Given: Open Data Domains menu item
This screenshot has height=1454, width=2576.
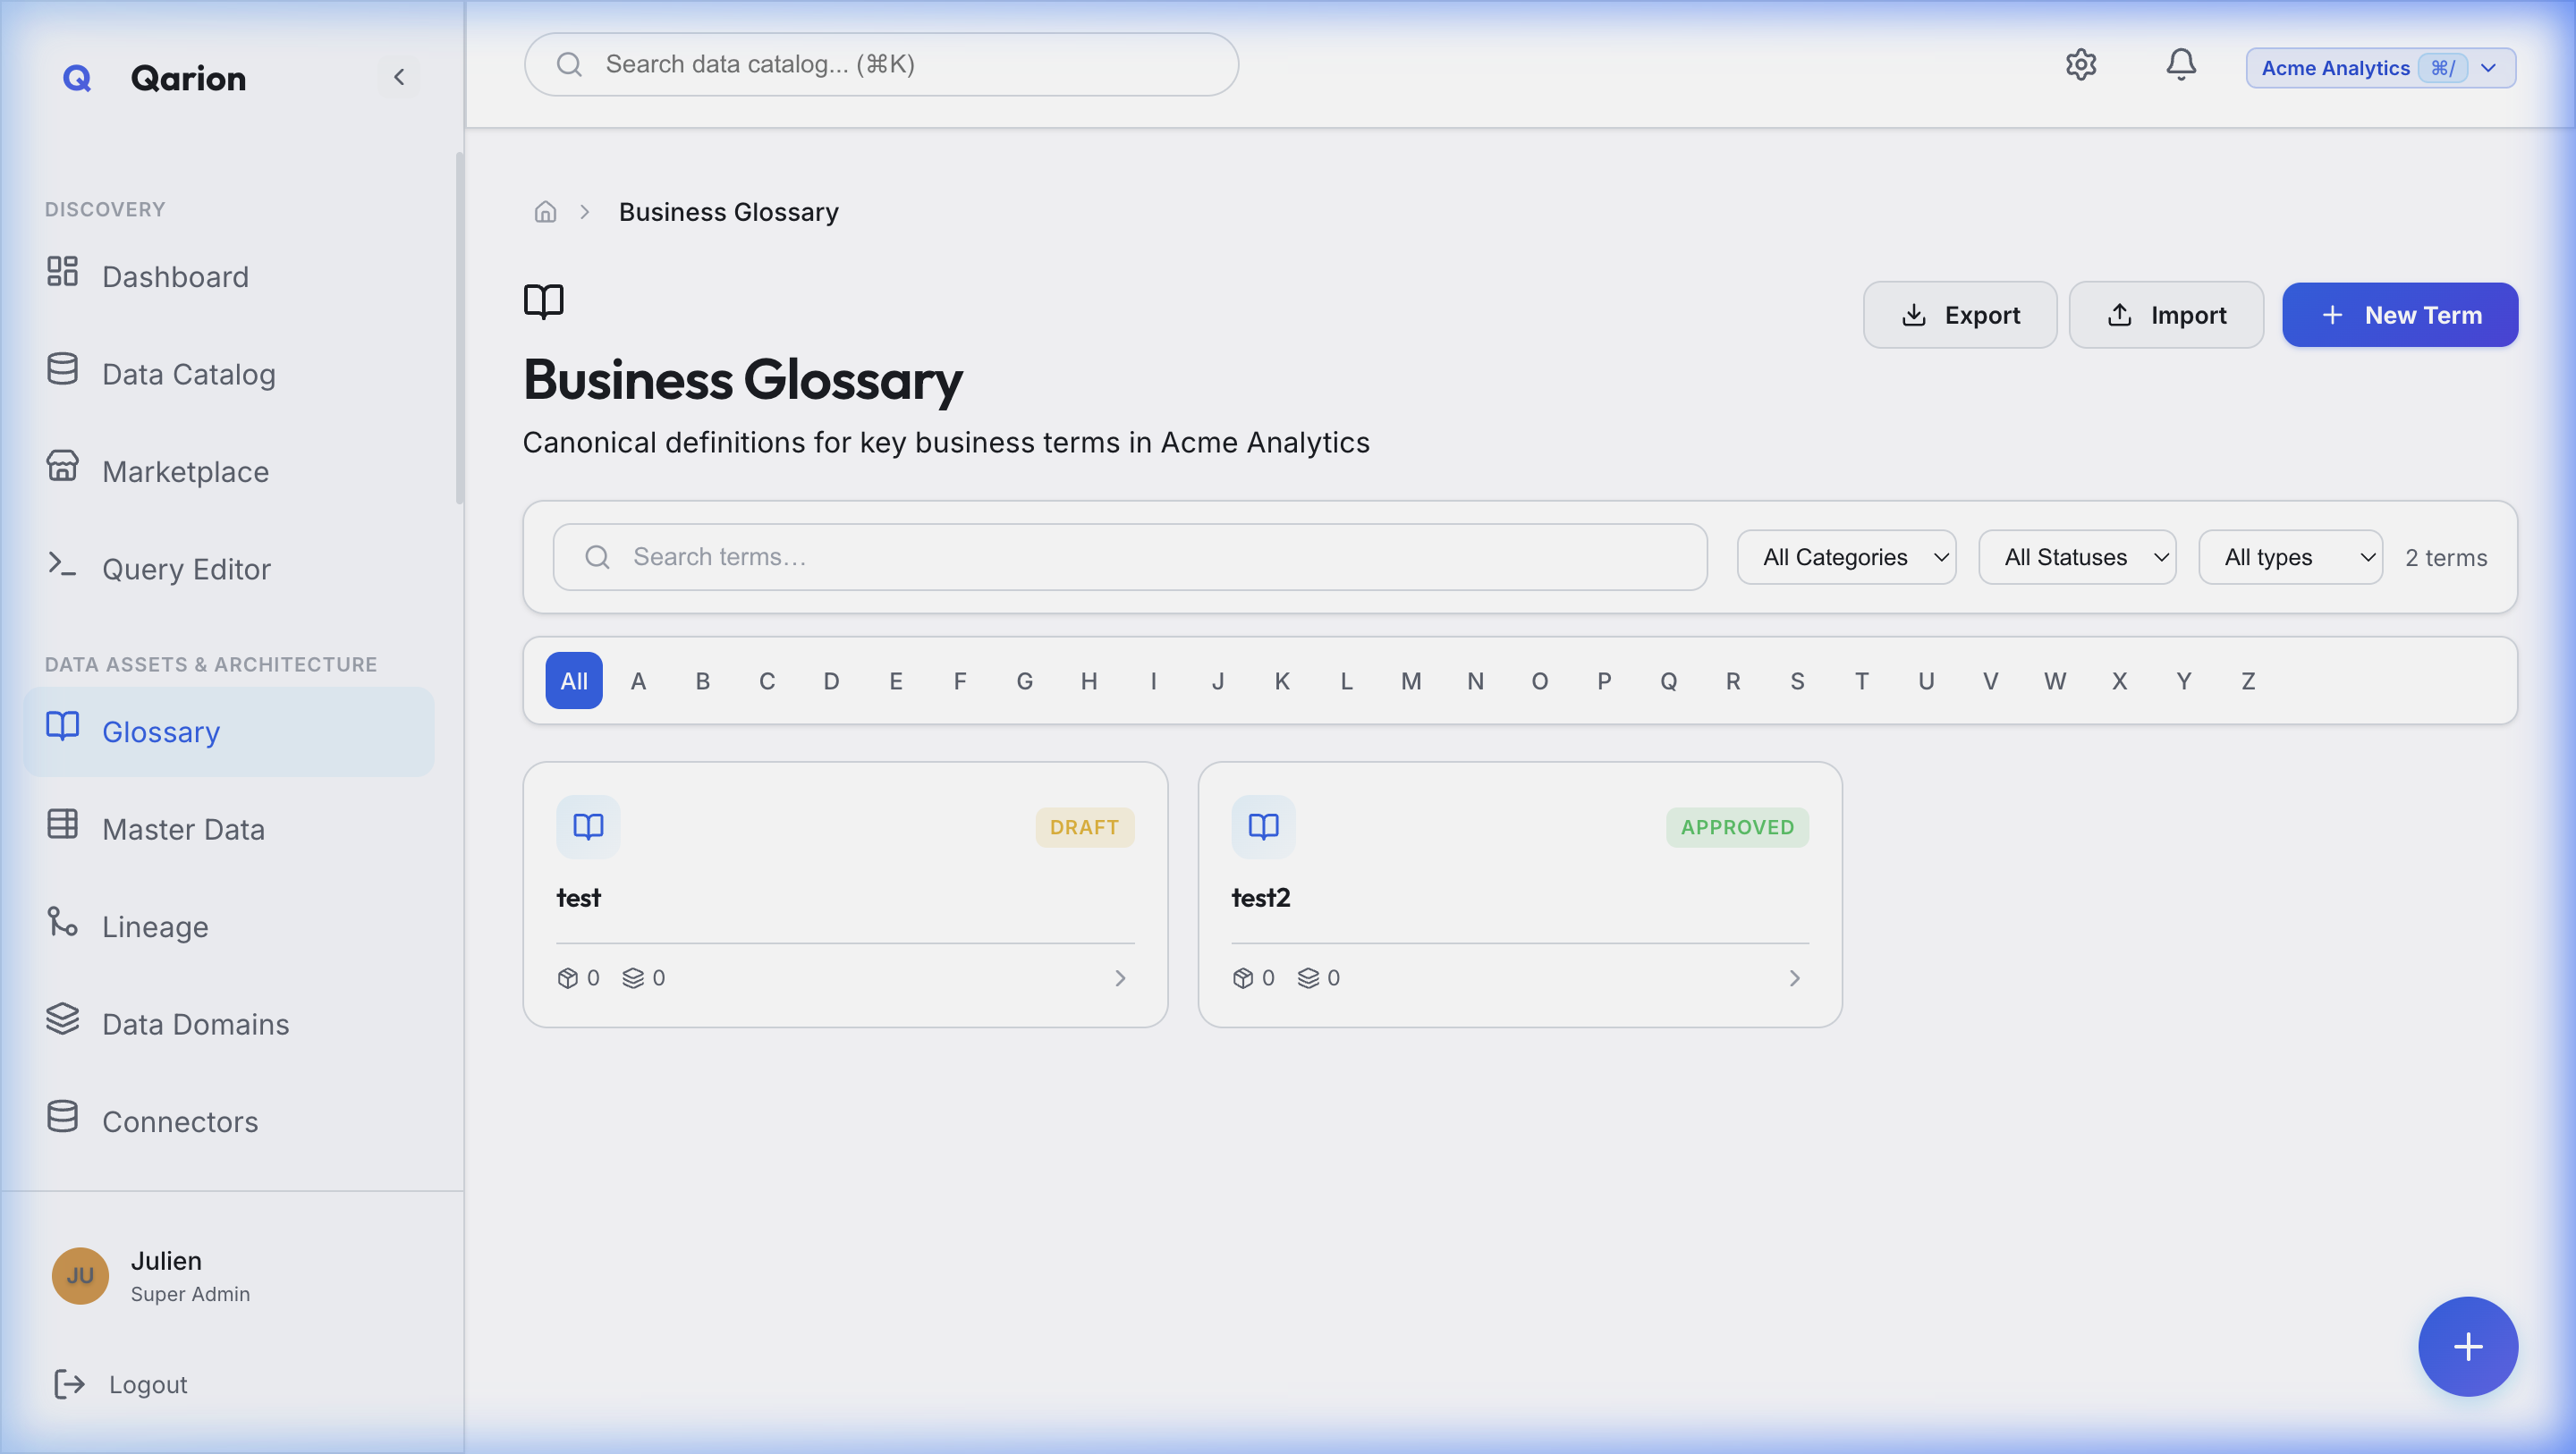Looking at the screenshot, I should click(x=195, y=1024).
